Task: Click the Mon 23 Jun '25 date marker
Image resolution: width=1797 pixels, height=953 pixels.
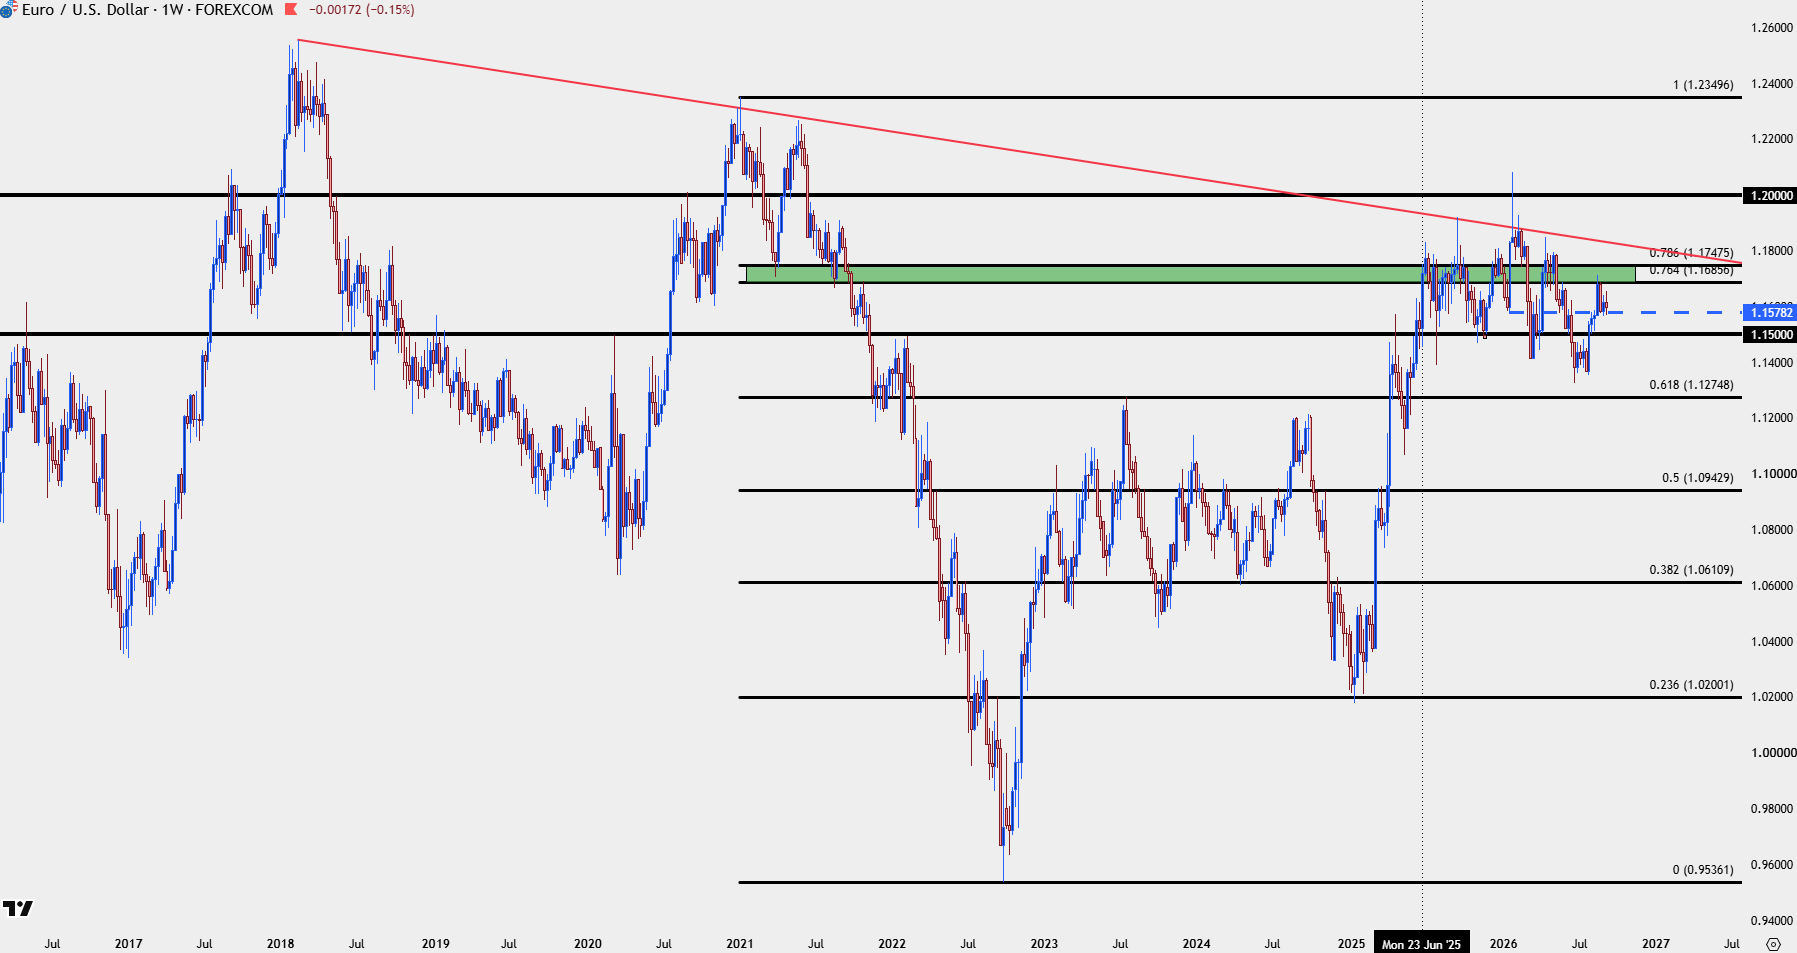Action: click(x=1421, y=944)
